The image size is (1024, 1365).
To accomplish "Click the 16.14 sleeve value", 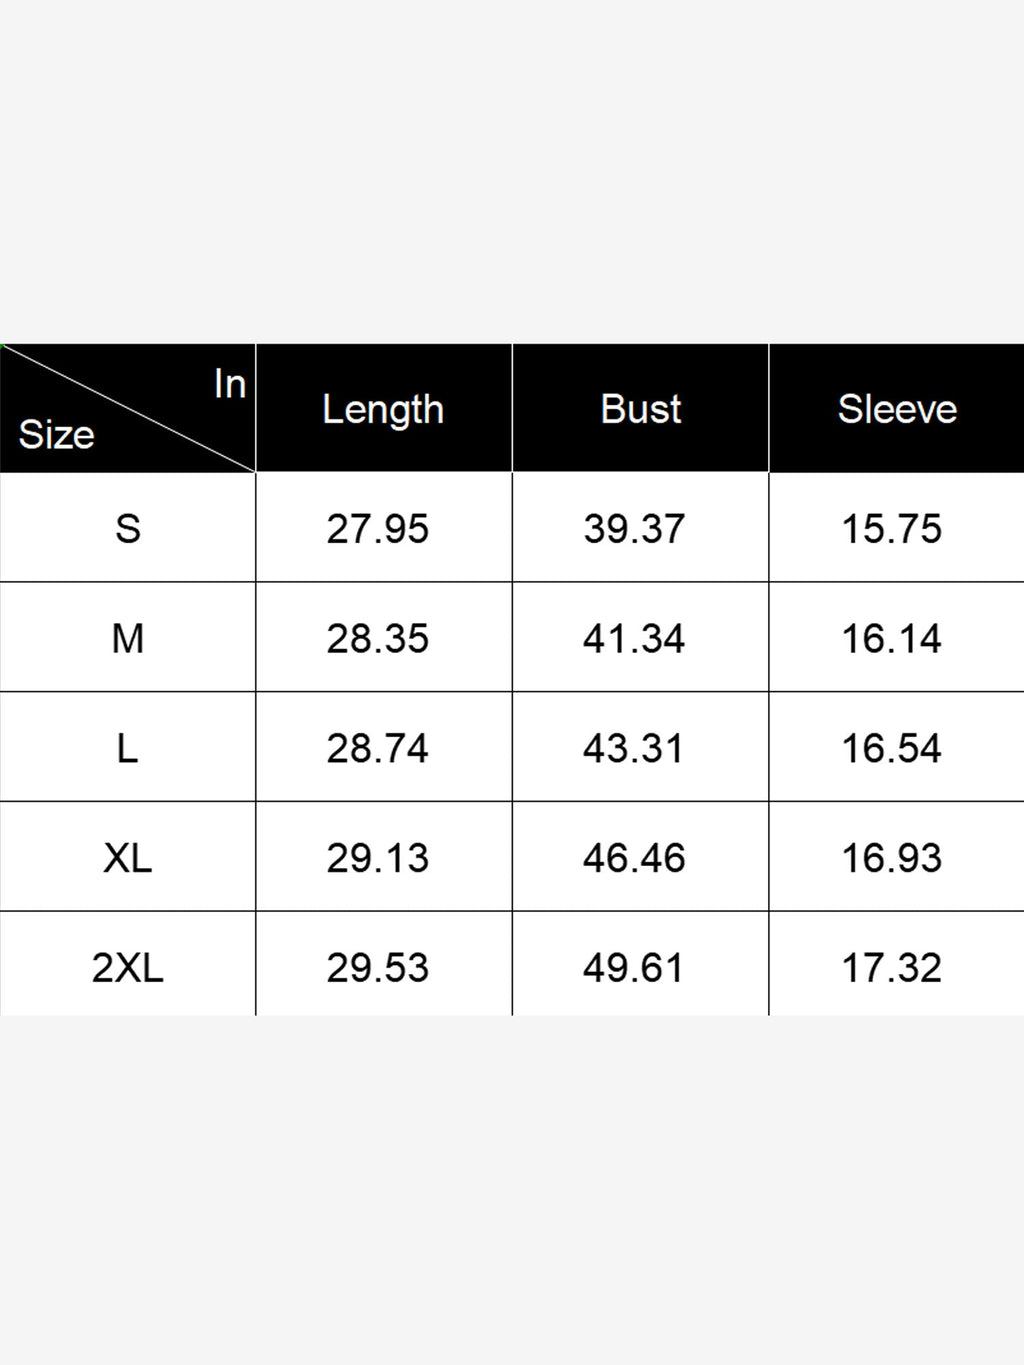I will pyautogui.click(x=891, y=639).
